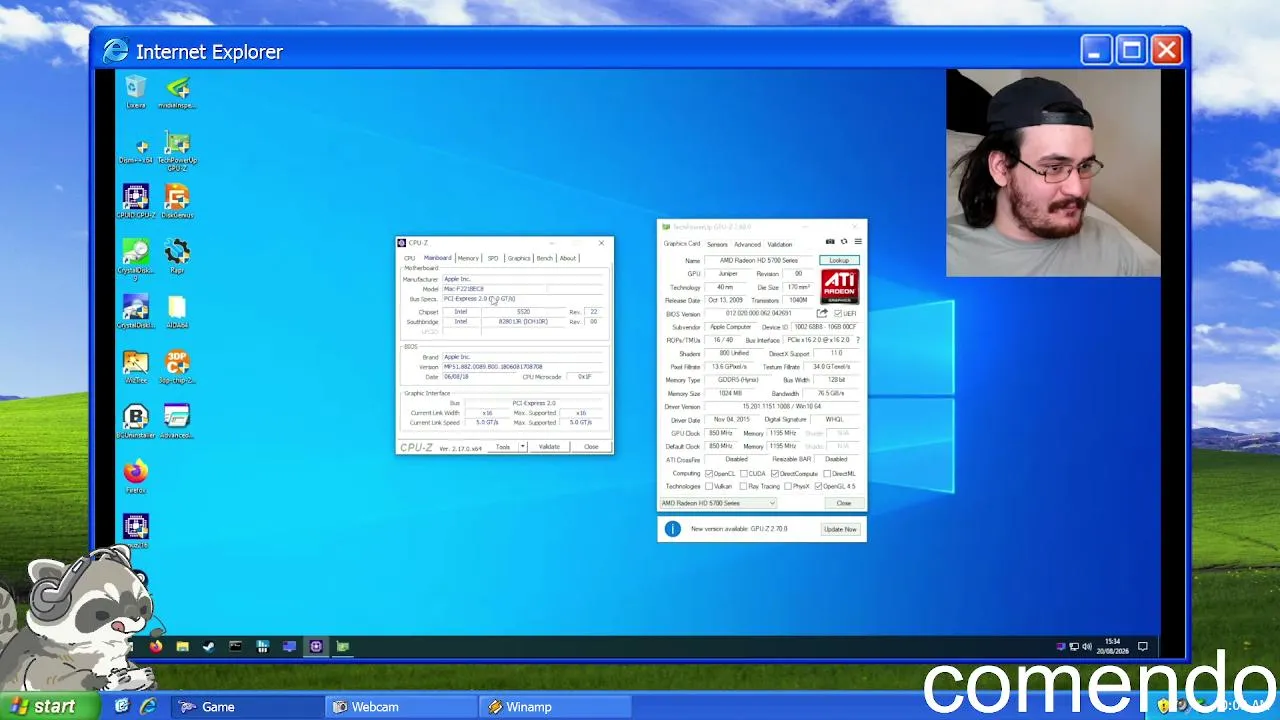This screenshot has height=720, width=1280.
Task: Switch to the Winamp taskbar button
Action: click(x=557, y=707)
